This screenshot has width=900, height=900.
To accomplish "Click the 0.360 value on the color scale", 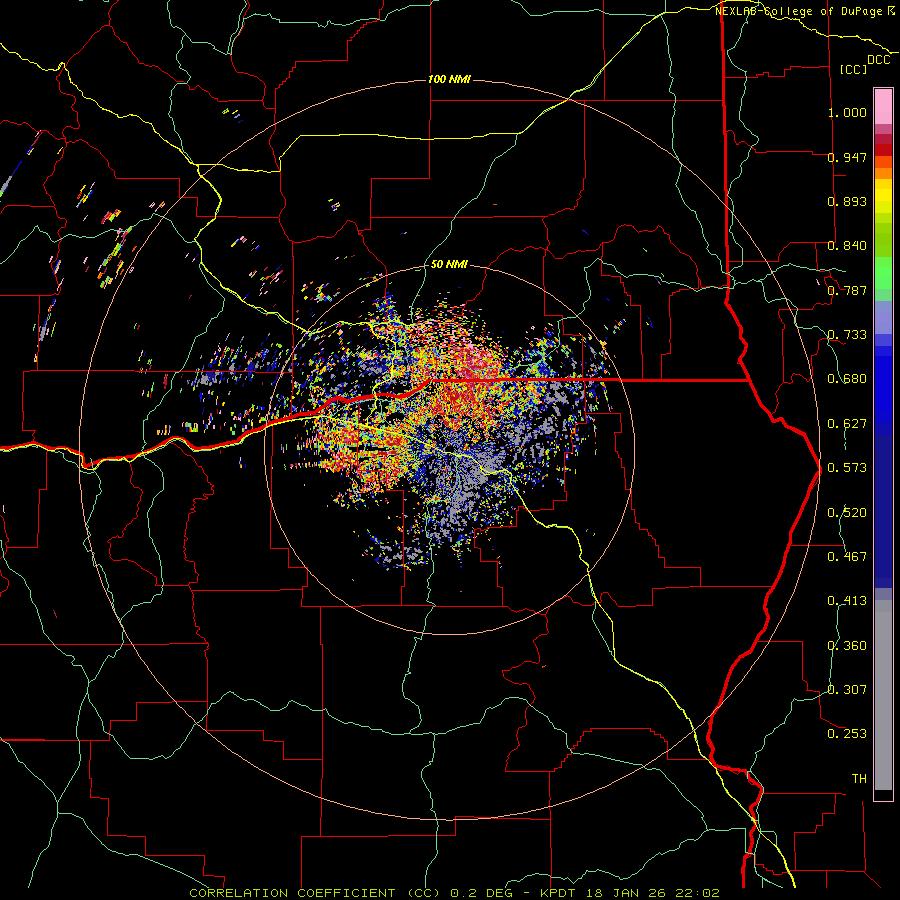I will [847, 646].
